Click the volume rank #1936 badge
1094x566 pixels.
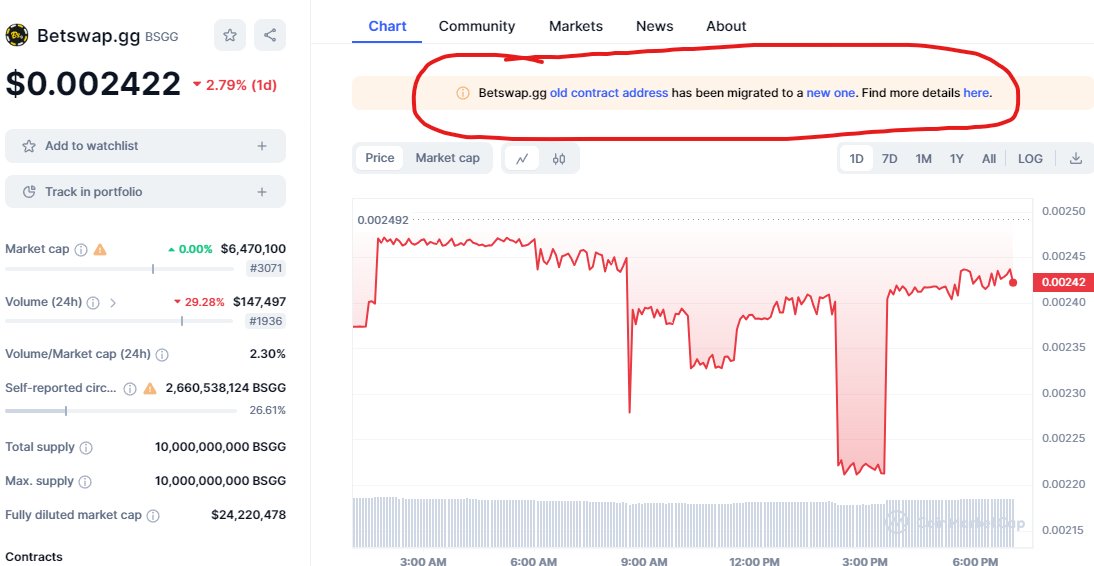266,321
